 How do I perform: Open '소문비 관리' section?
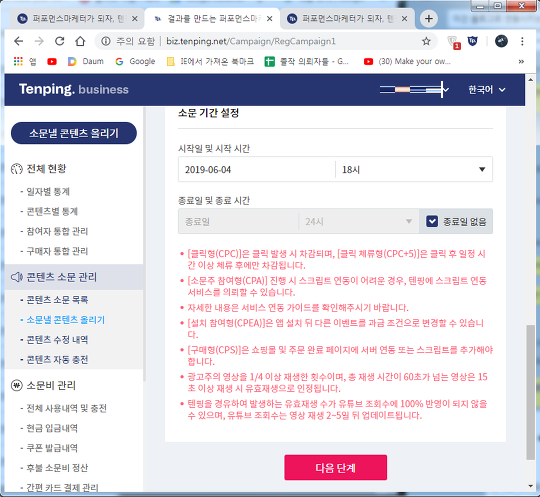point(51,385)
